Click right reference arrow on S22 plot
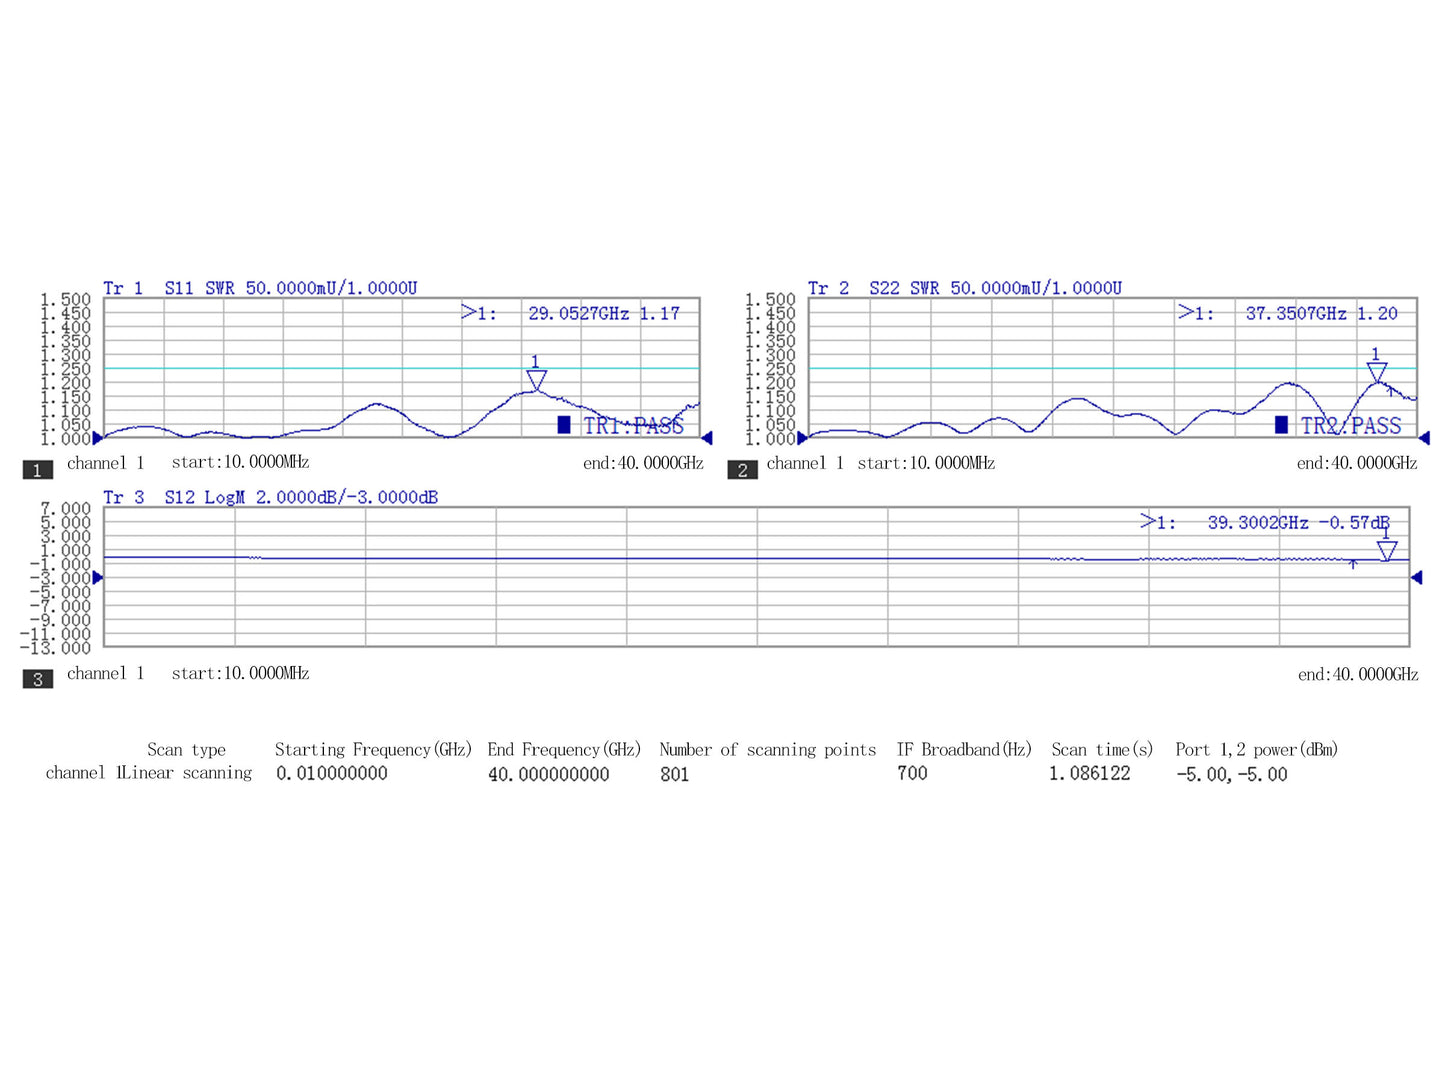 coord(1424,438)
